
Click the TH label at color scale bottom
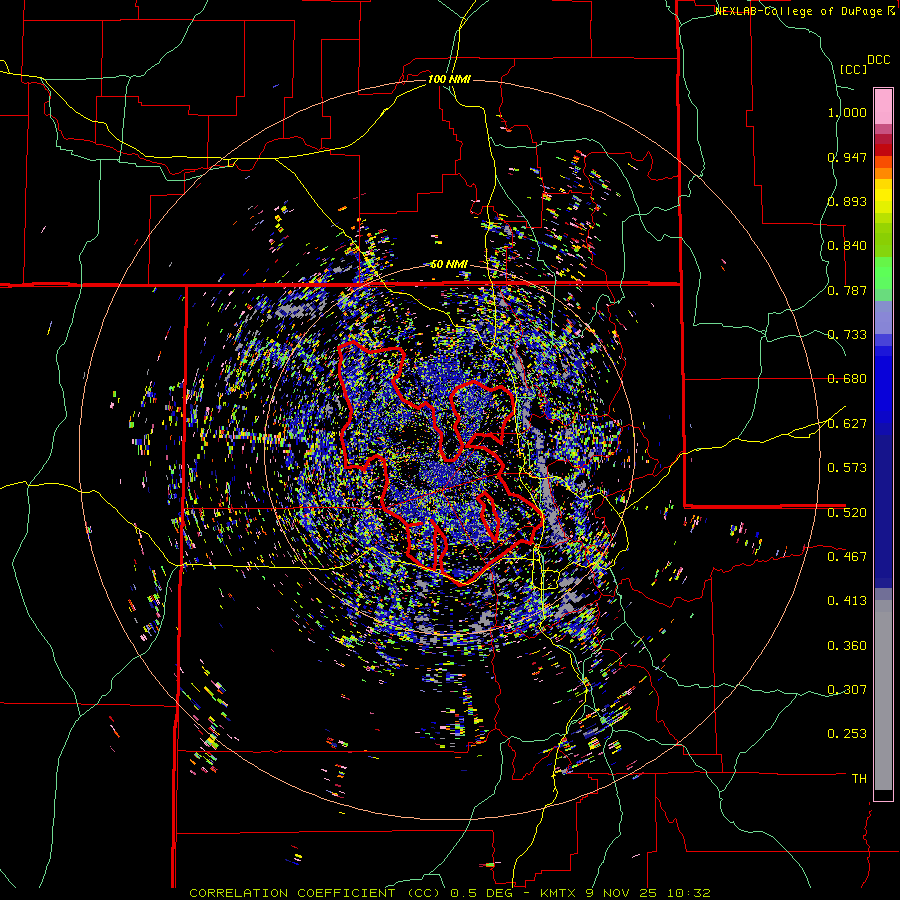click(x=859, y=779)
